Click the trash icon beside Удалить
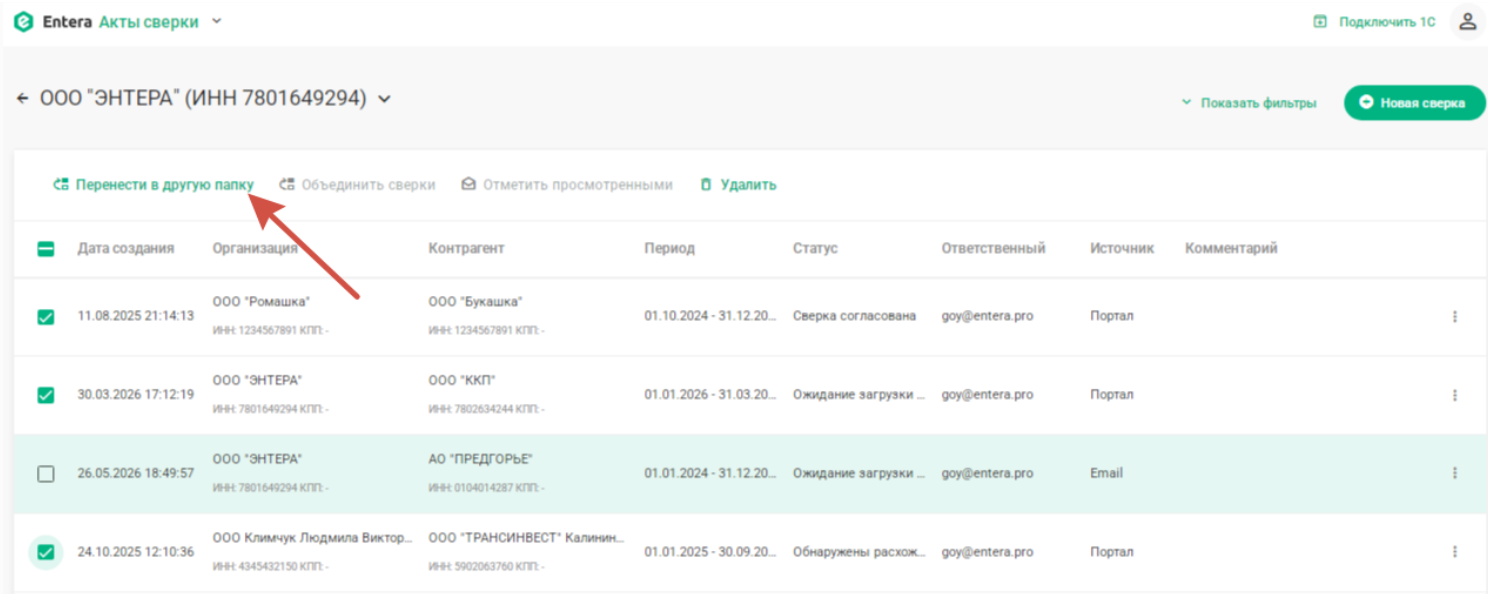Viewport: 1488px width, 594px height. 706,185
